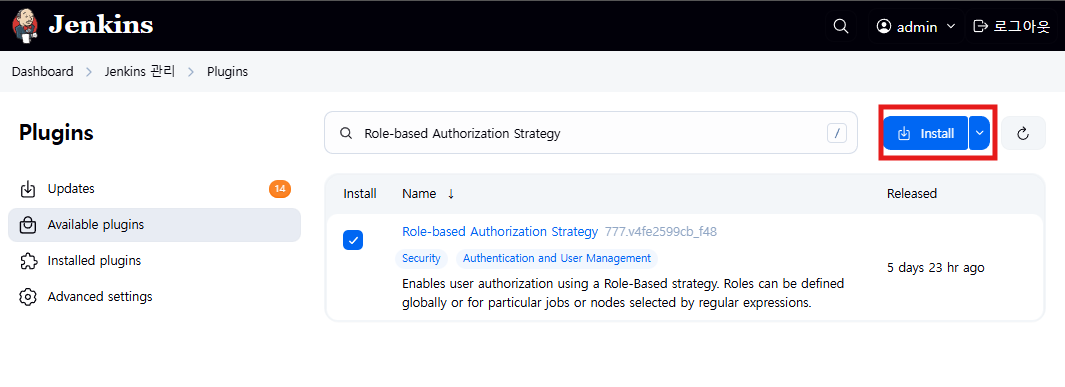Click the Name column sort arrow
The image size is (1065, 387).
coord(450,194)
